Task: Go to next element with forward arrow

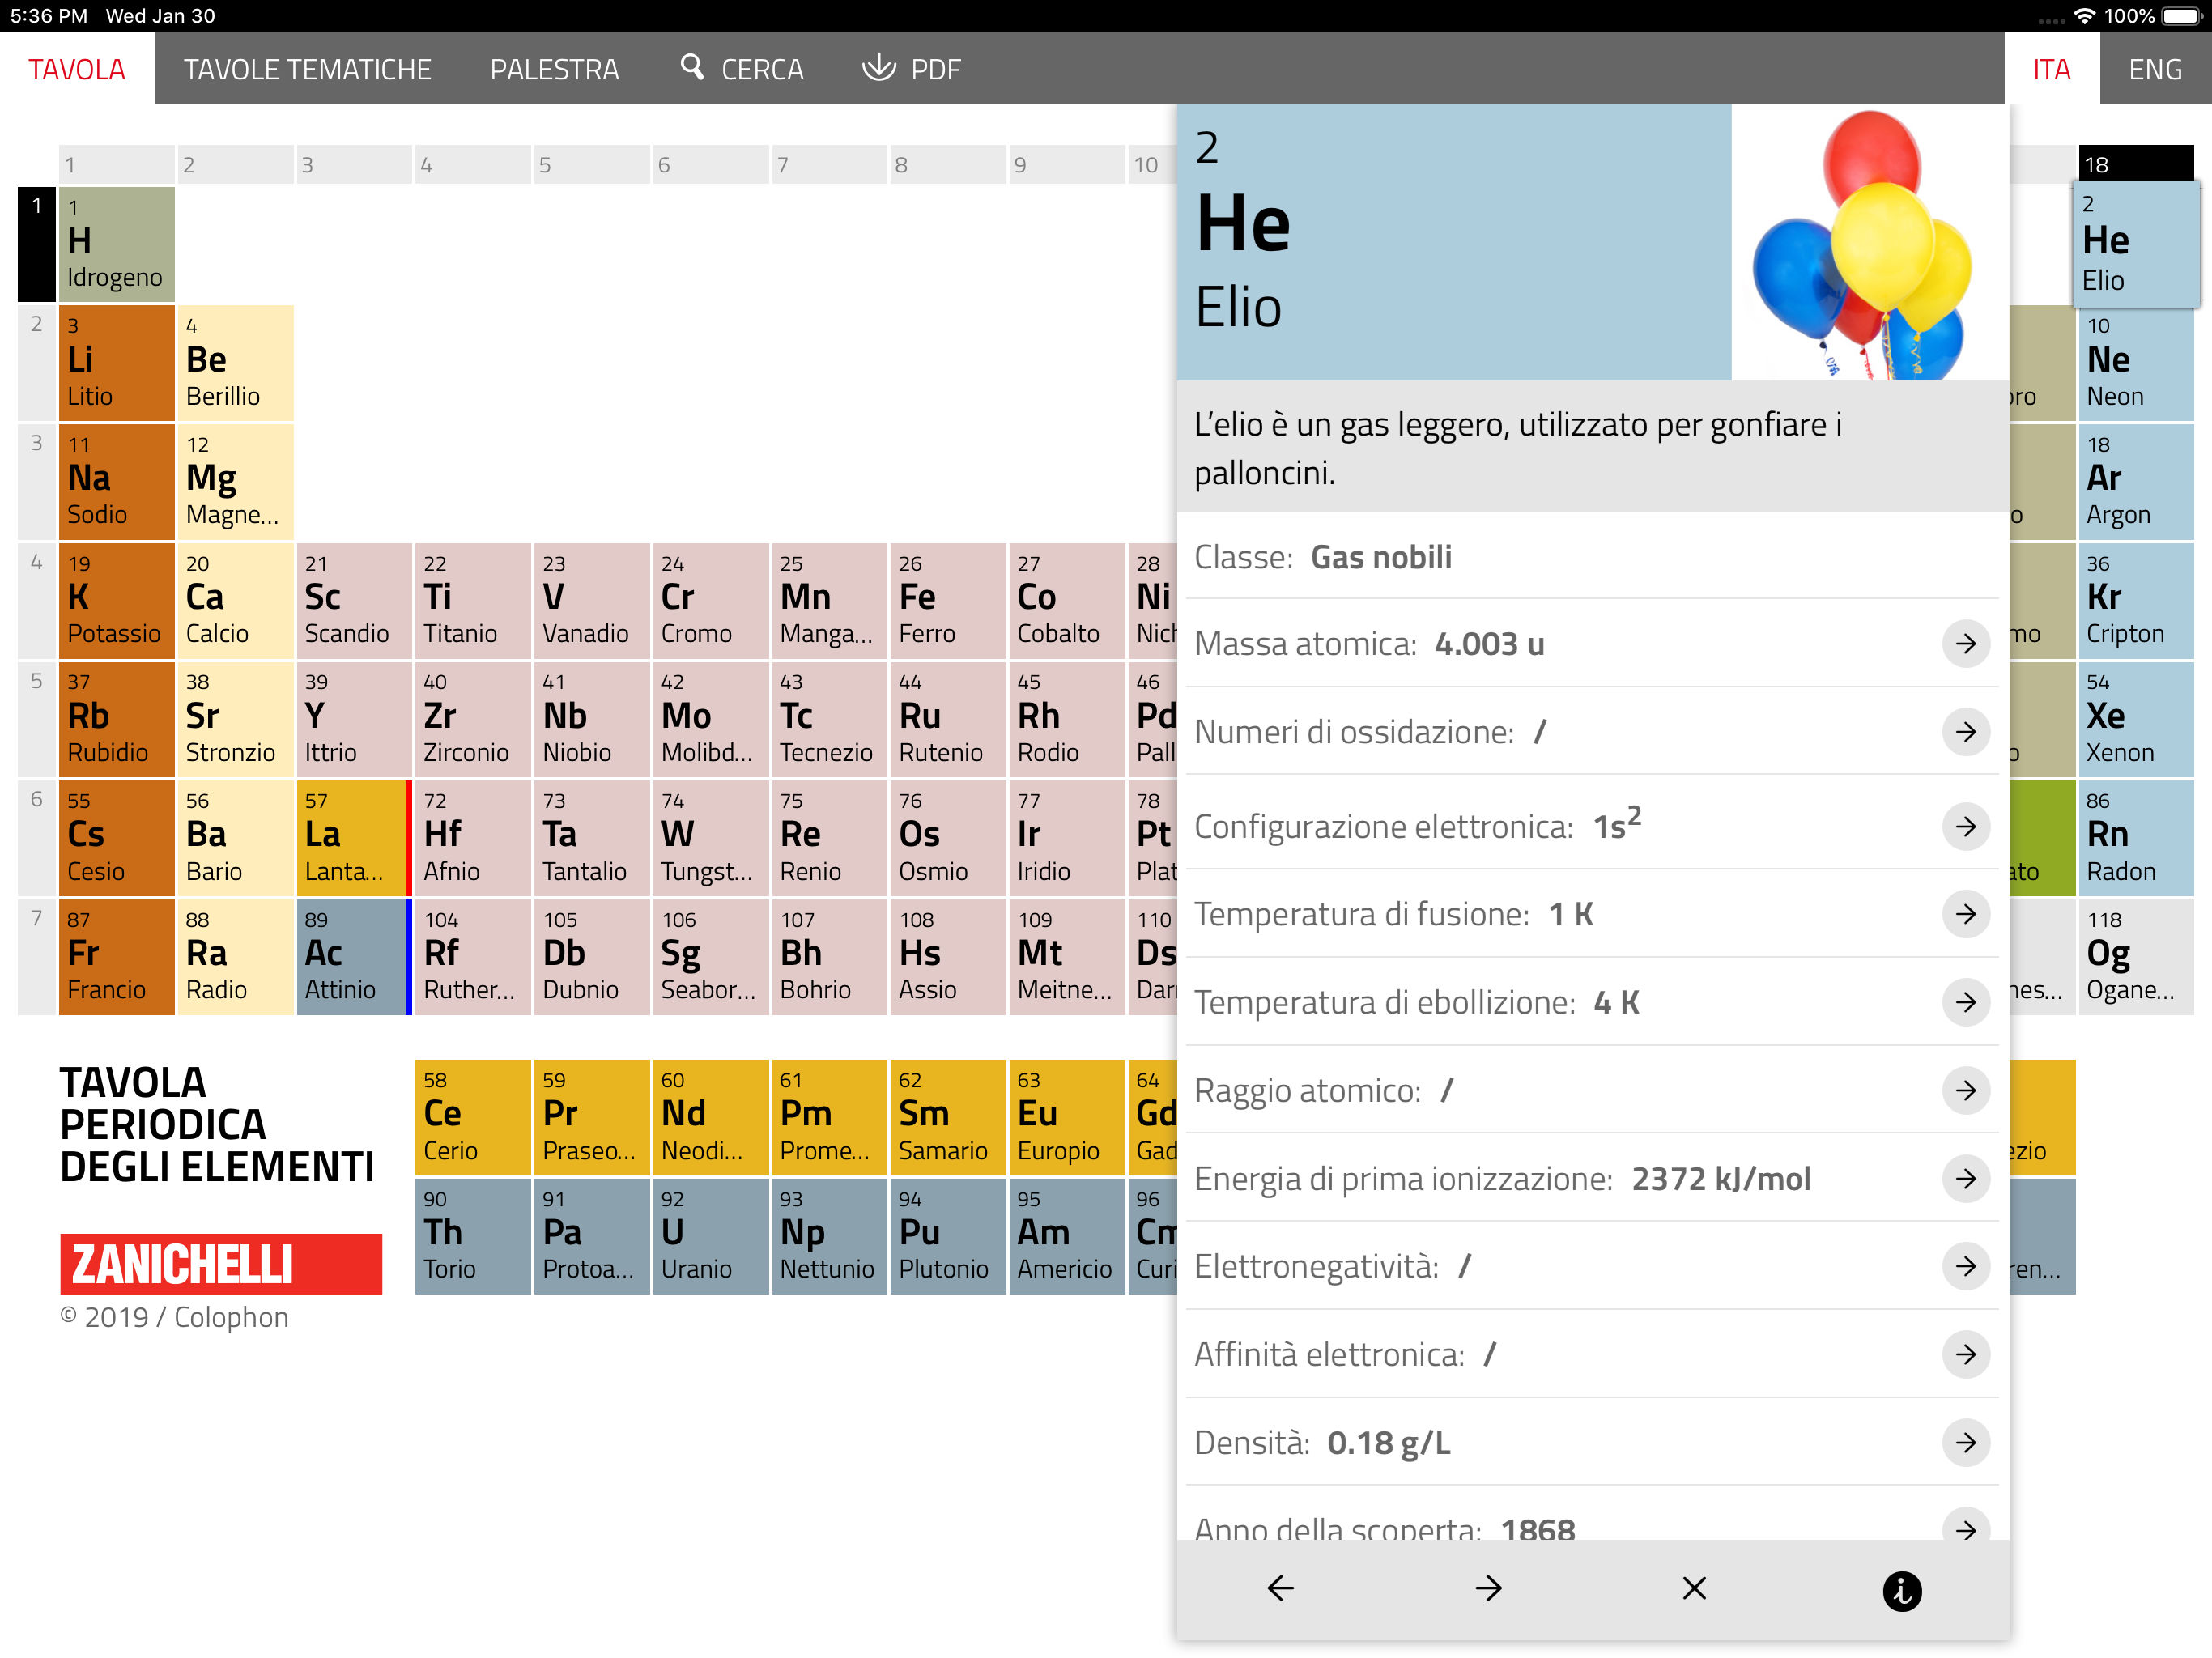Action: (1488, 1588)
